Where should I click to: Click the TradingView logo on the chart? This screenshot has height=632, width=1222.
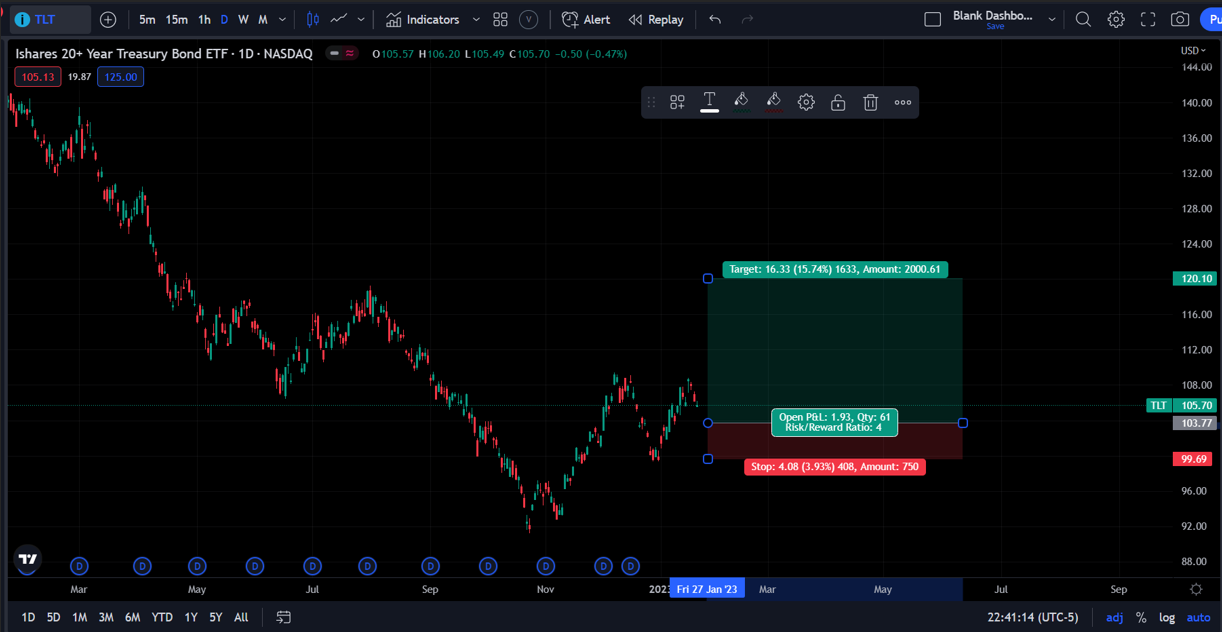(28, 560)
